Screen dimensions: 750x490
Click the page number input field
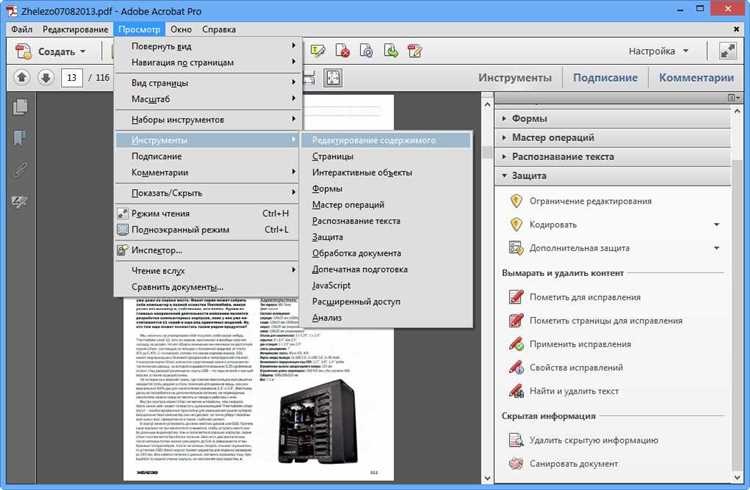click(72, 78)
